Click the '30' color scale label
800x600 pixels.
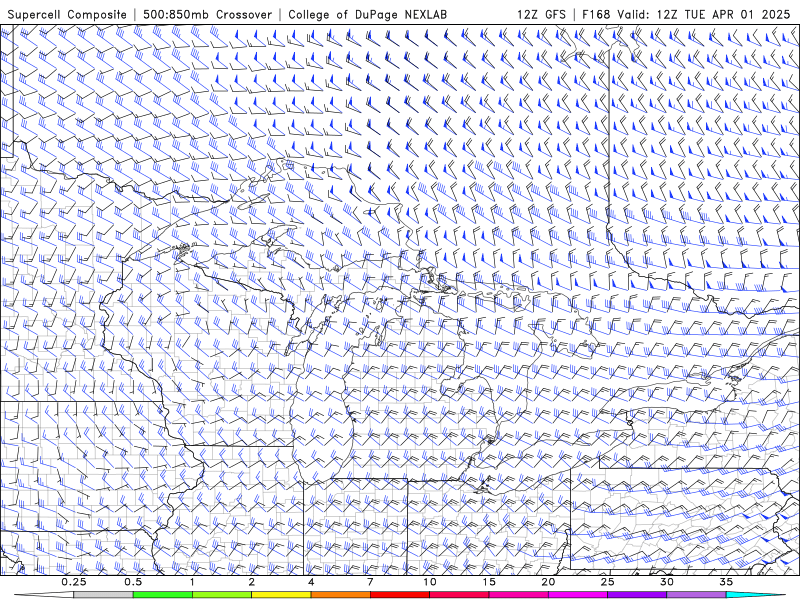pos(666,582)
